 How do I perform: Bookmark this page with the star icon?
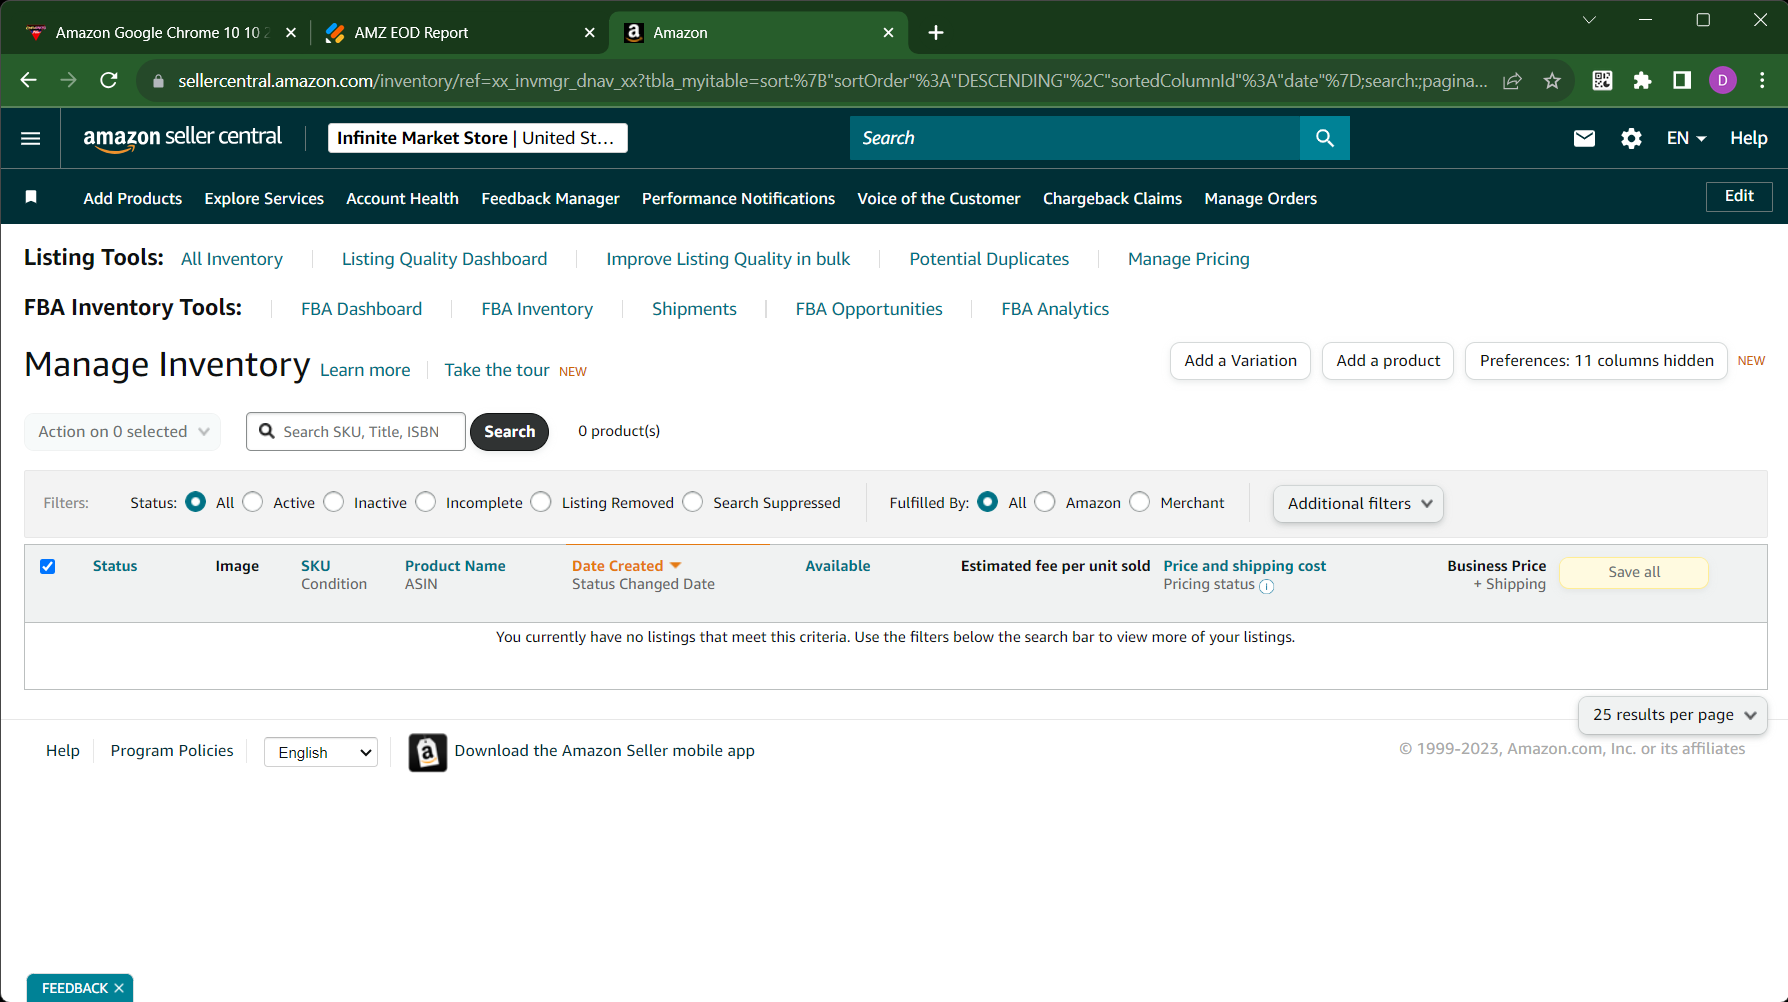pos(1552,81)
